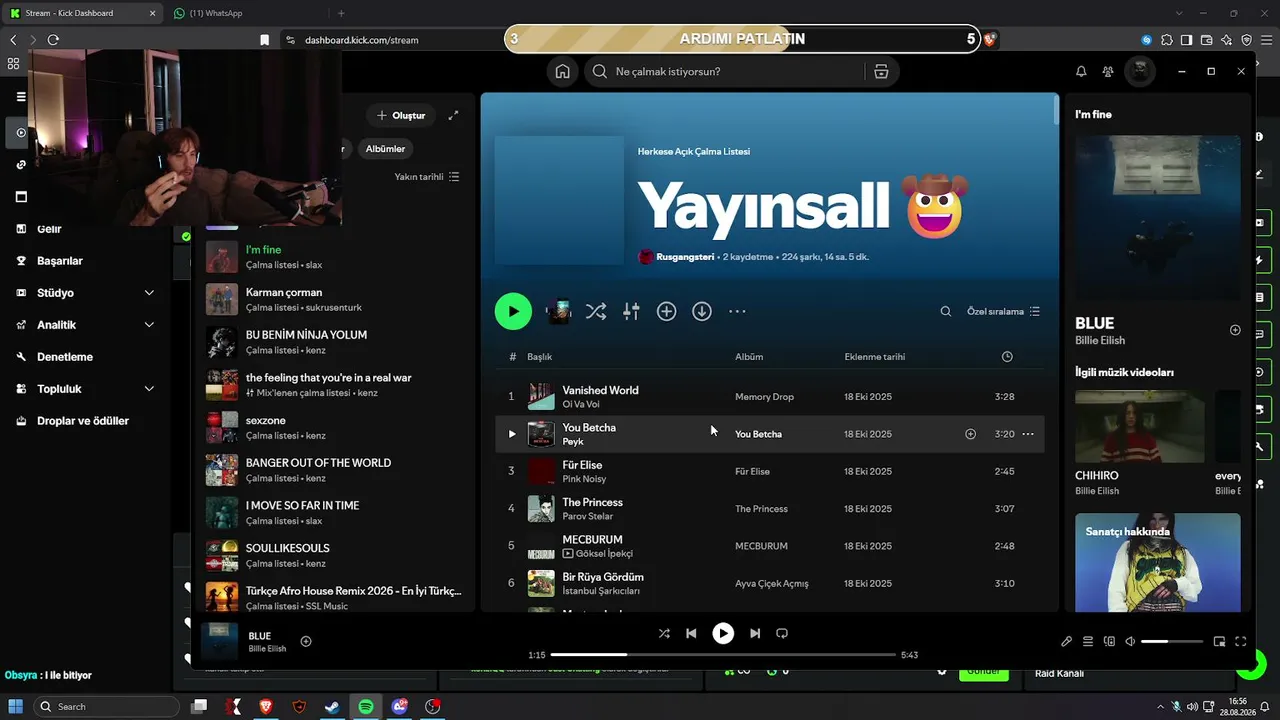This screenshot has width=1280, height=720.
Task: Open Steam from the Windows taskbar
Action: pyautogui.click(x=332, y=706)
